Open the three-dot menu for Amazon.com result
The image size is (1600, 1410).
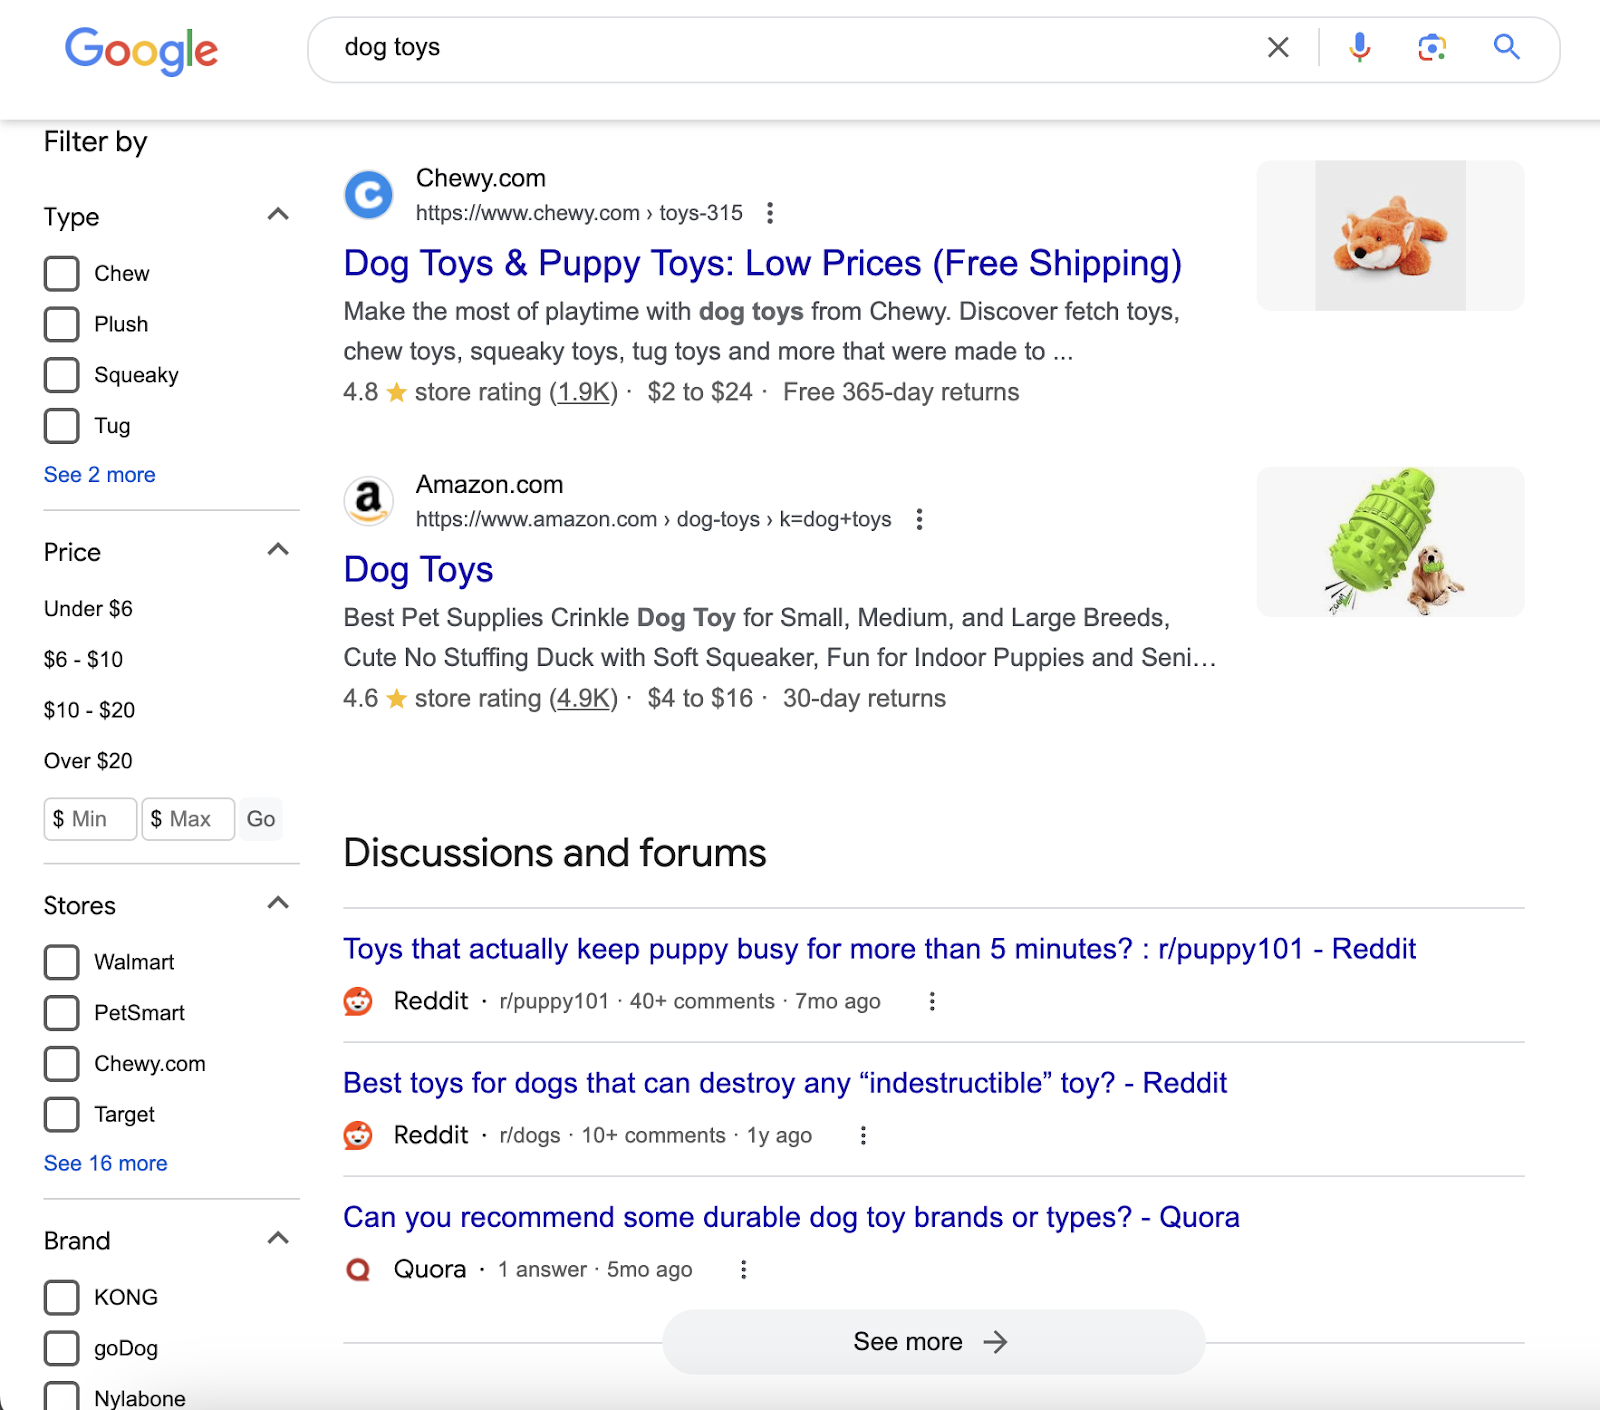pos(919,519)
